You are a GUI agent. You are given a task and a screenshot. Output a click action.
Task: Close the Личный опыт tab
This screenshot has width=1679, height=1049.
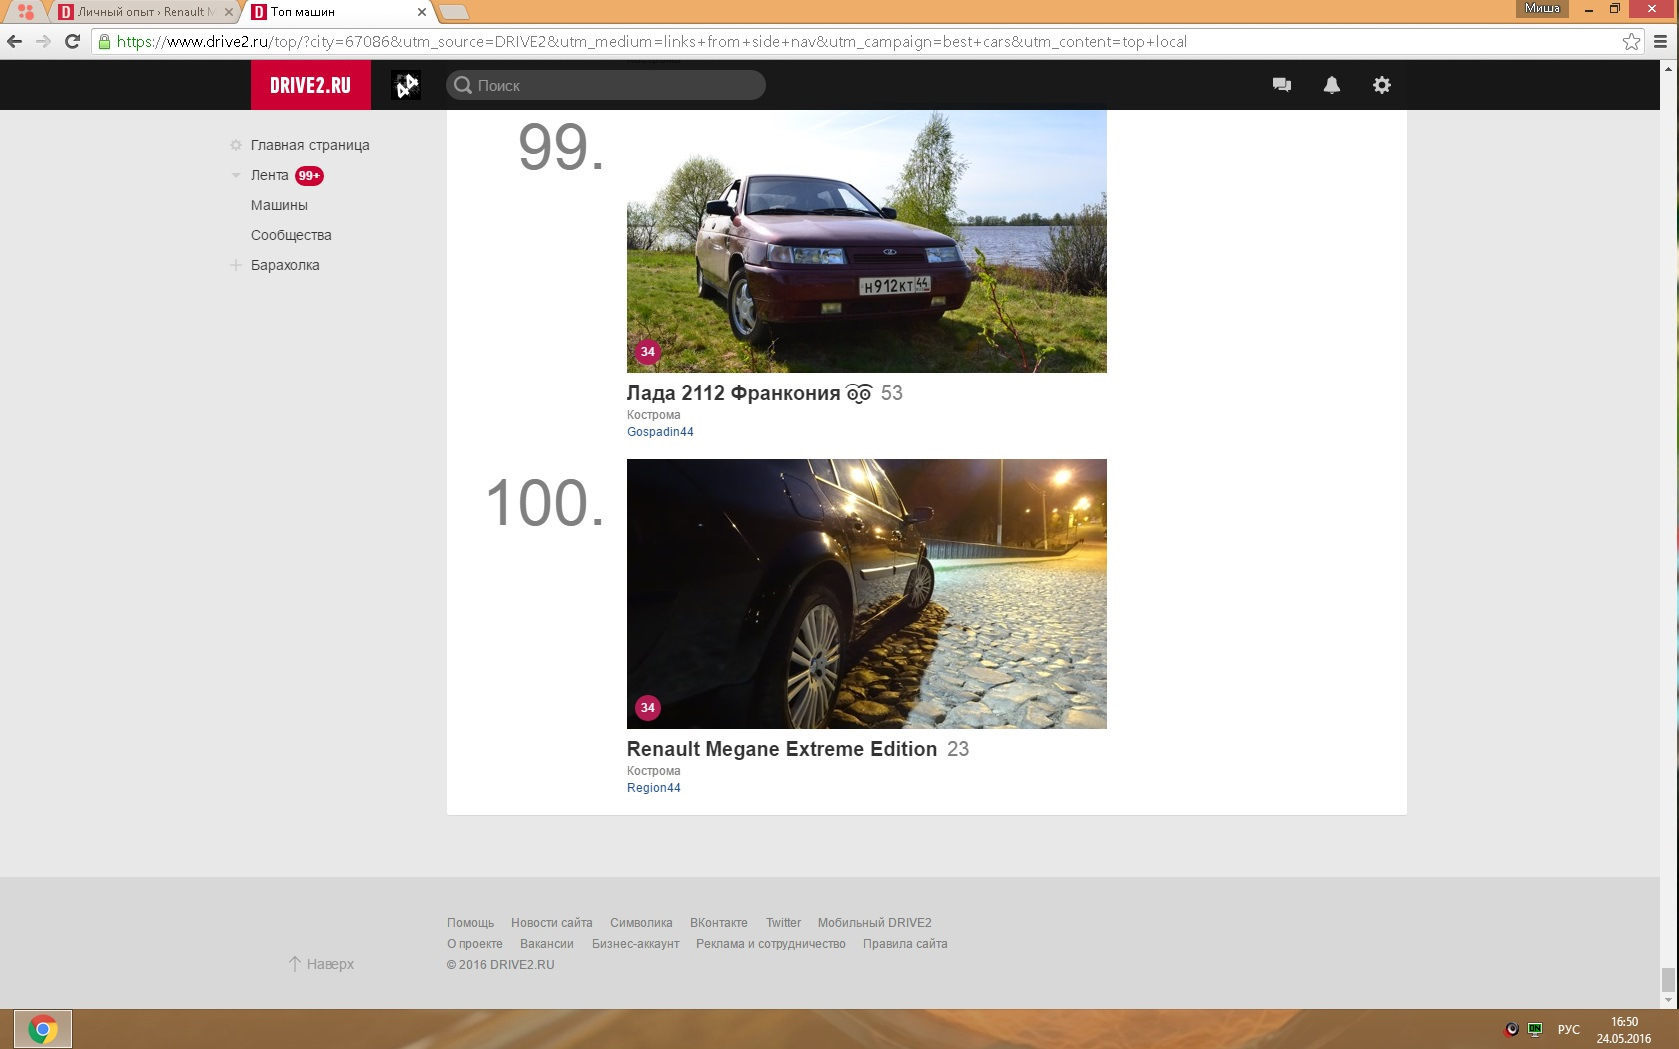228,12
